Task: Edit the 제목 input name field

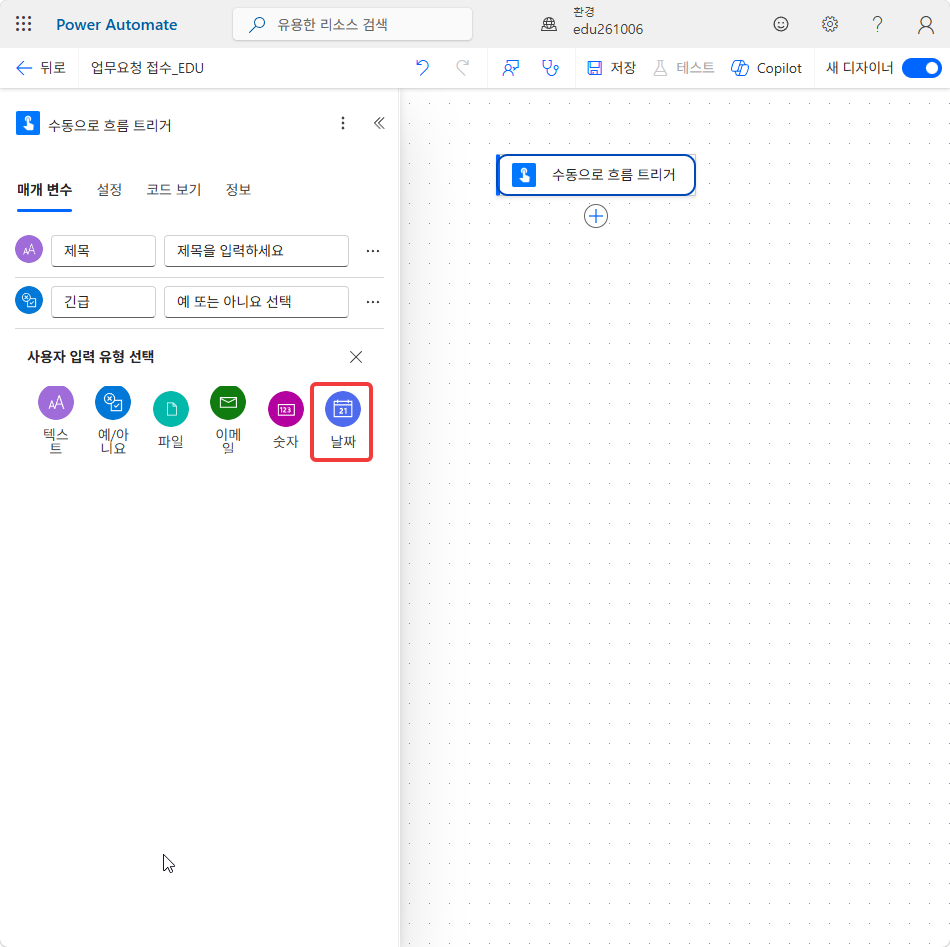Action: (x=104, y=251)
